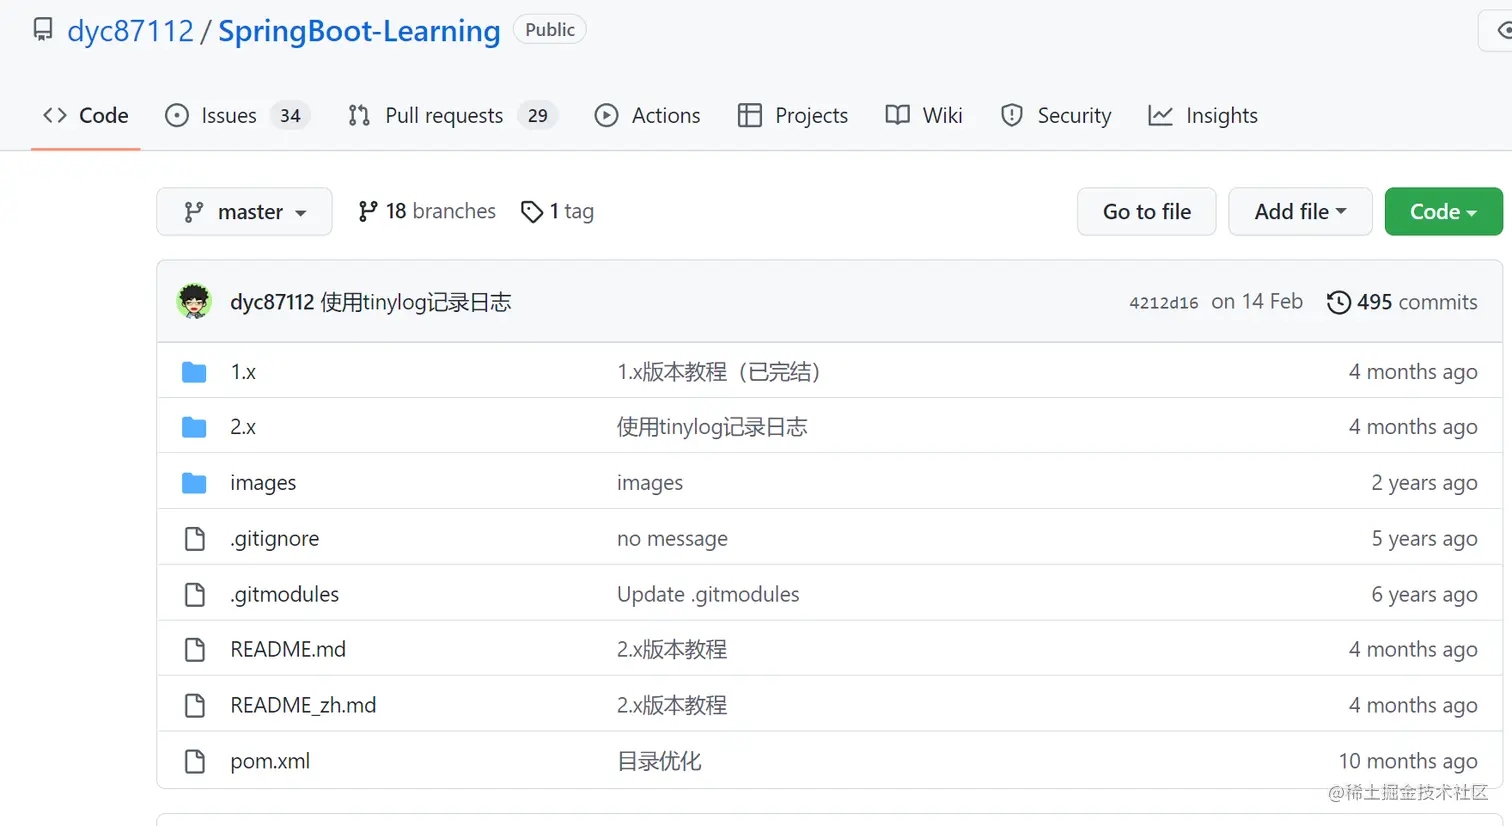The width and height of the screenshot is (1512, 826).
Task: Click the file icon for README_zh.md
Action: coord(195,705)
